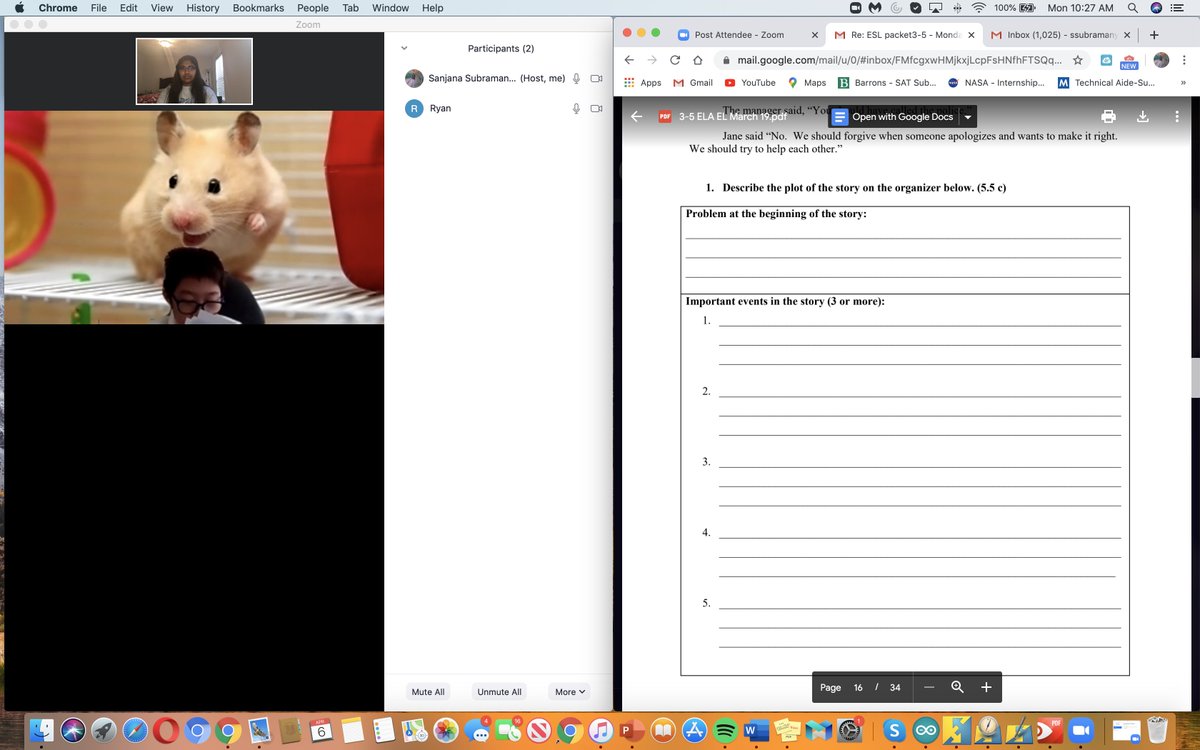Open Trash in the Dock
Image resolution: width=1200 pixels, height=750 pixels.
1157,730
